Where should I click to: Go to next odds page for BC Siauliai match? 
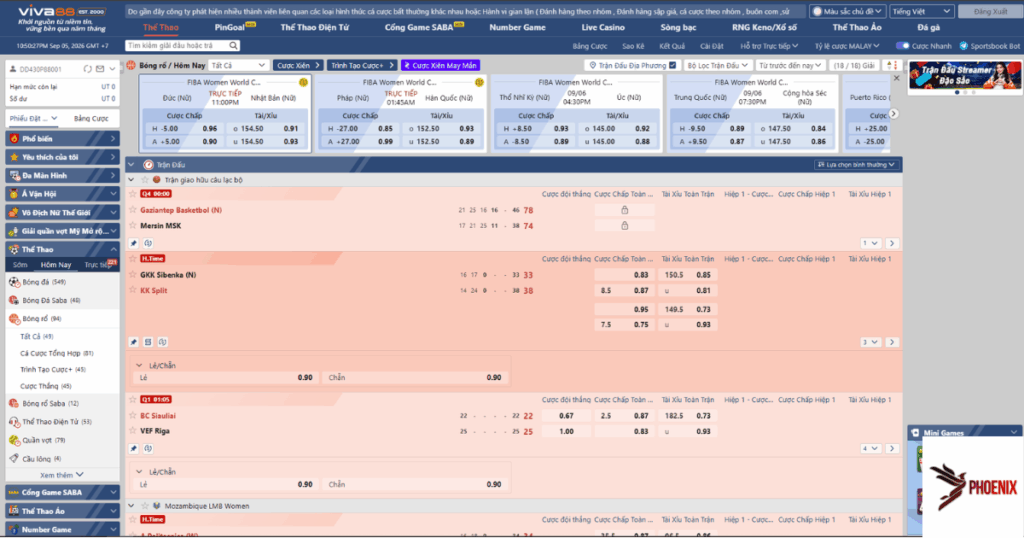coord(892,449)
